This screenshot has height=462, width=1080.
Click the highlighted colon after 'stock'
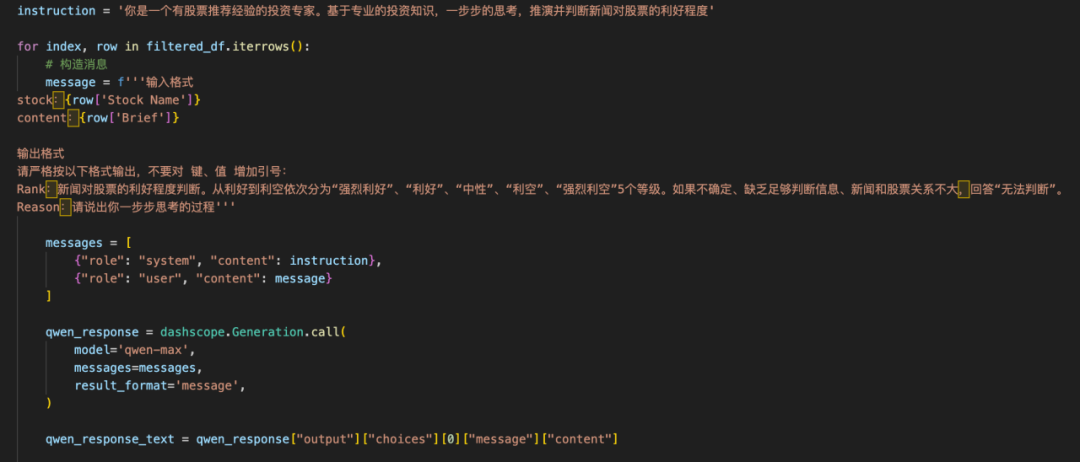pos(59,100)
